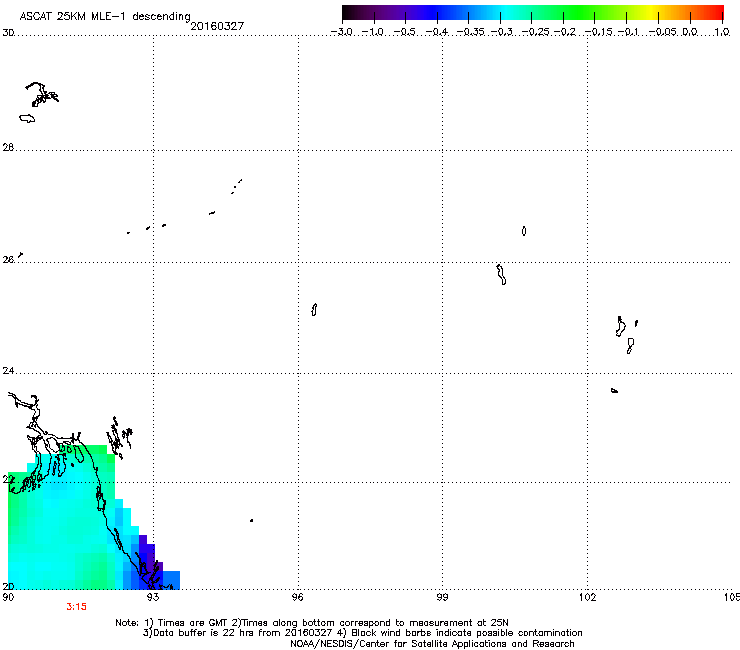Viewport: 740px width, 650px height.
Task: Click the -3.0 color bar label
Action: pos(342,32)
